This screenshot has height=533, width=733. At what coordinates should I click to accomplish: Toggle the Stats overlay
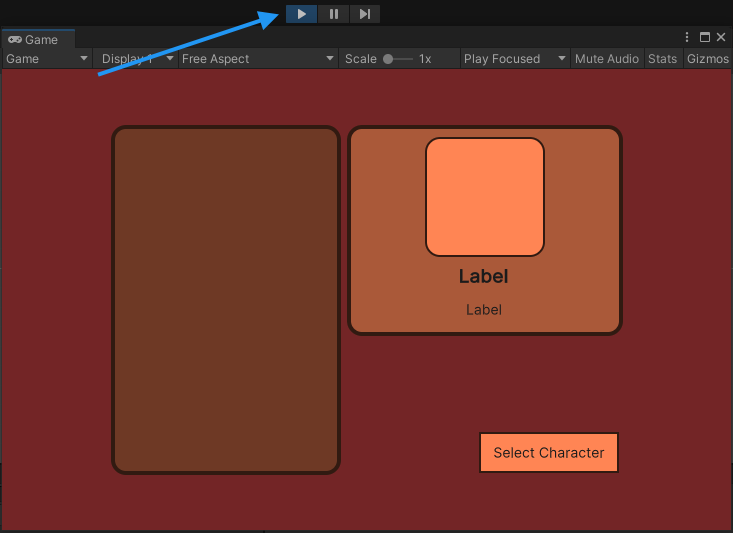click(662, 59)
